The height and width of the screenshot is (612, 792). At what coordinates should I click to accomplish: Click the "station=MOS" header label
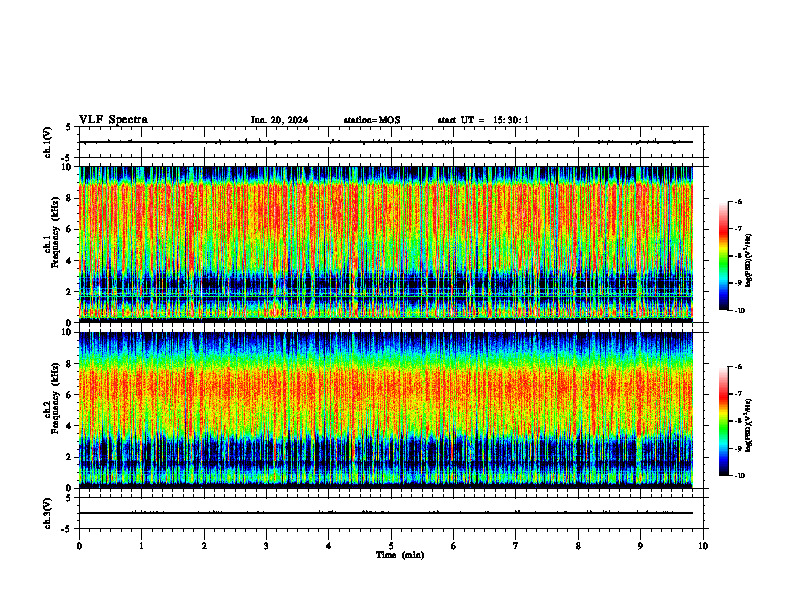pos(372,120)
